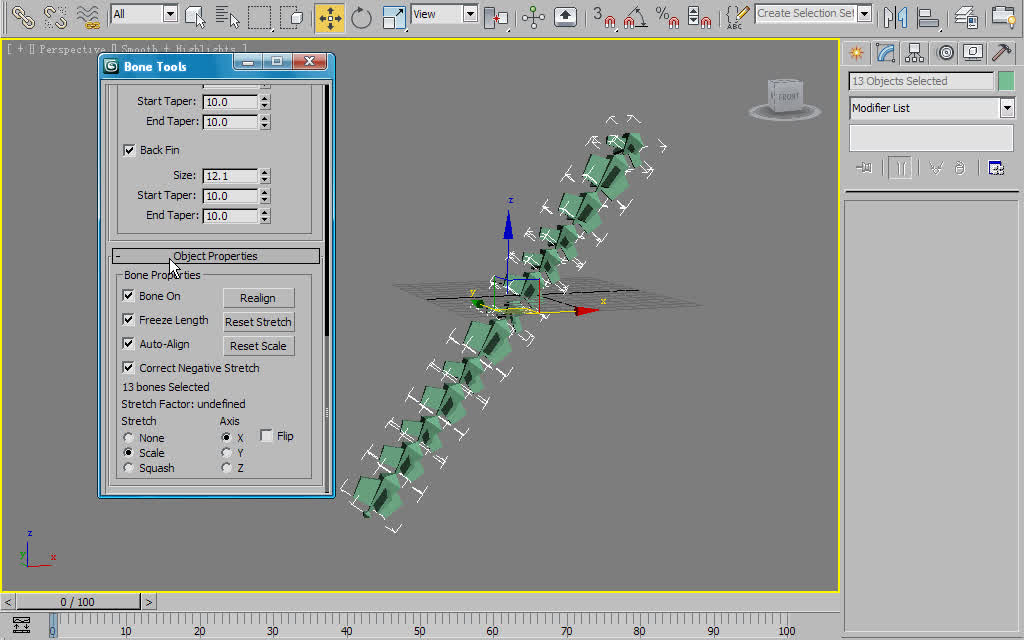Image resolution: width=1024 pixels, height=640 pixels.
Task: Click the frame number field showing 0/100
Action: point(80,601)
